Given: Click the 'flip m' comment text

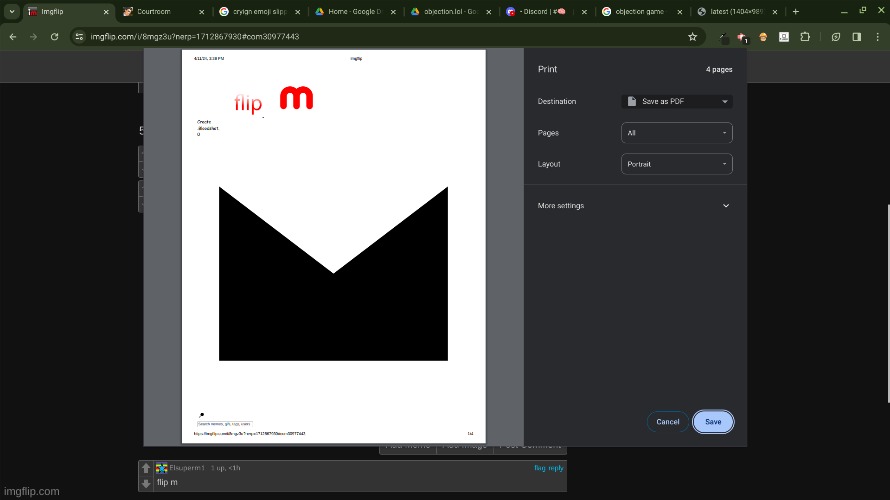Looking at the screenshot, I should tap(167, 482).
